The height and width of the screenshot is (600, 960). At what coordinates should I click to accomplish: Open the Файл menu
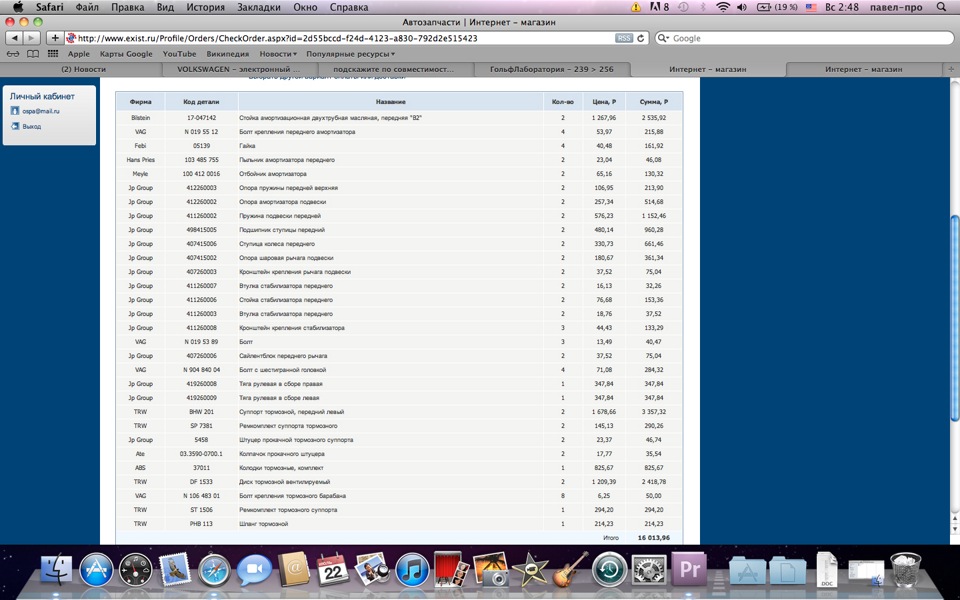point(87,7)
